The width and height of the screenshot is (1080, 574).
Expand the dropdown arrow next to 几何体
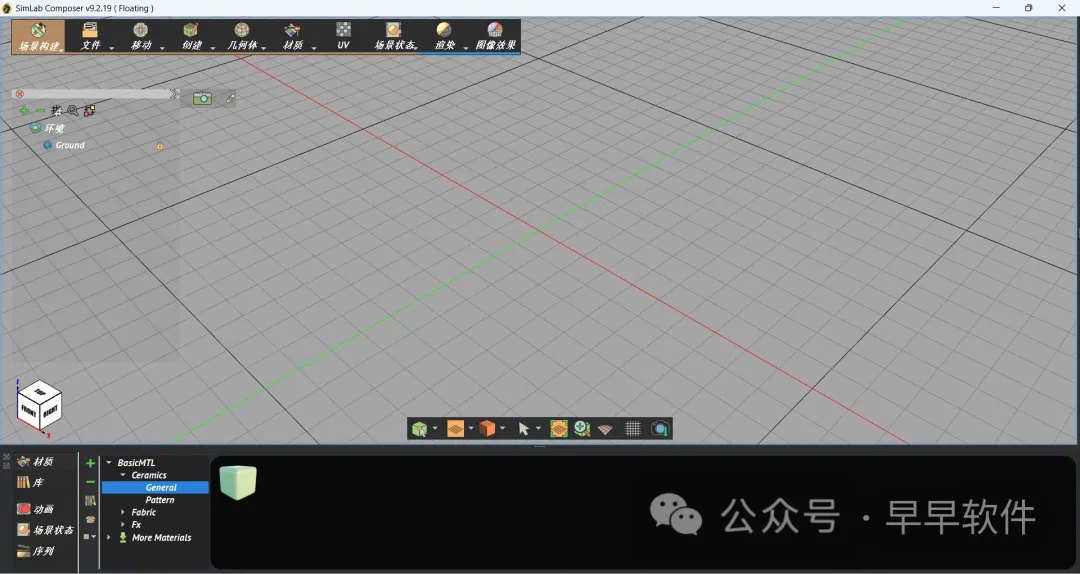point(264,48)
